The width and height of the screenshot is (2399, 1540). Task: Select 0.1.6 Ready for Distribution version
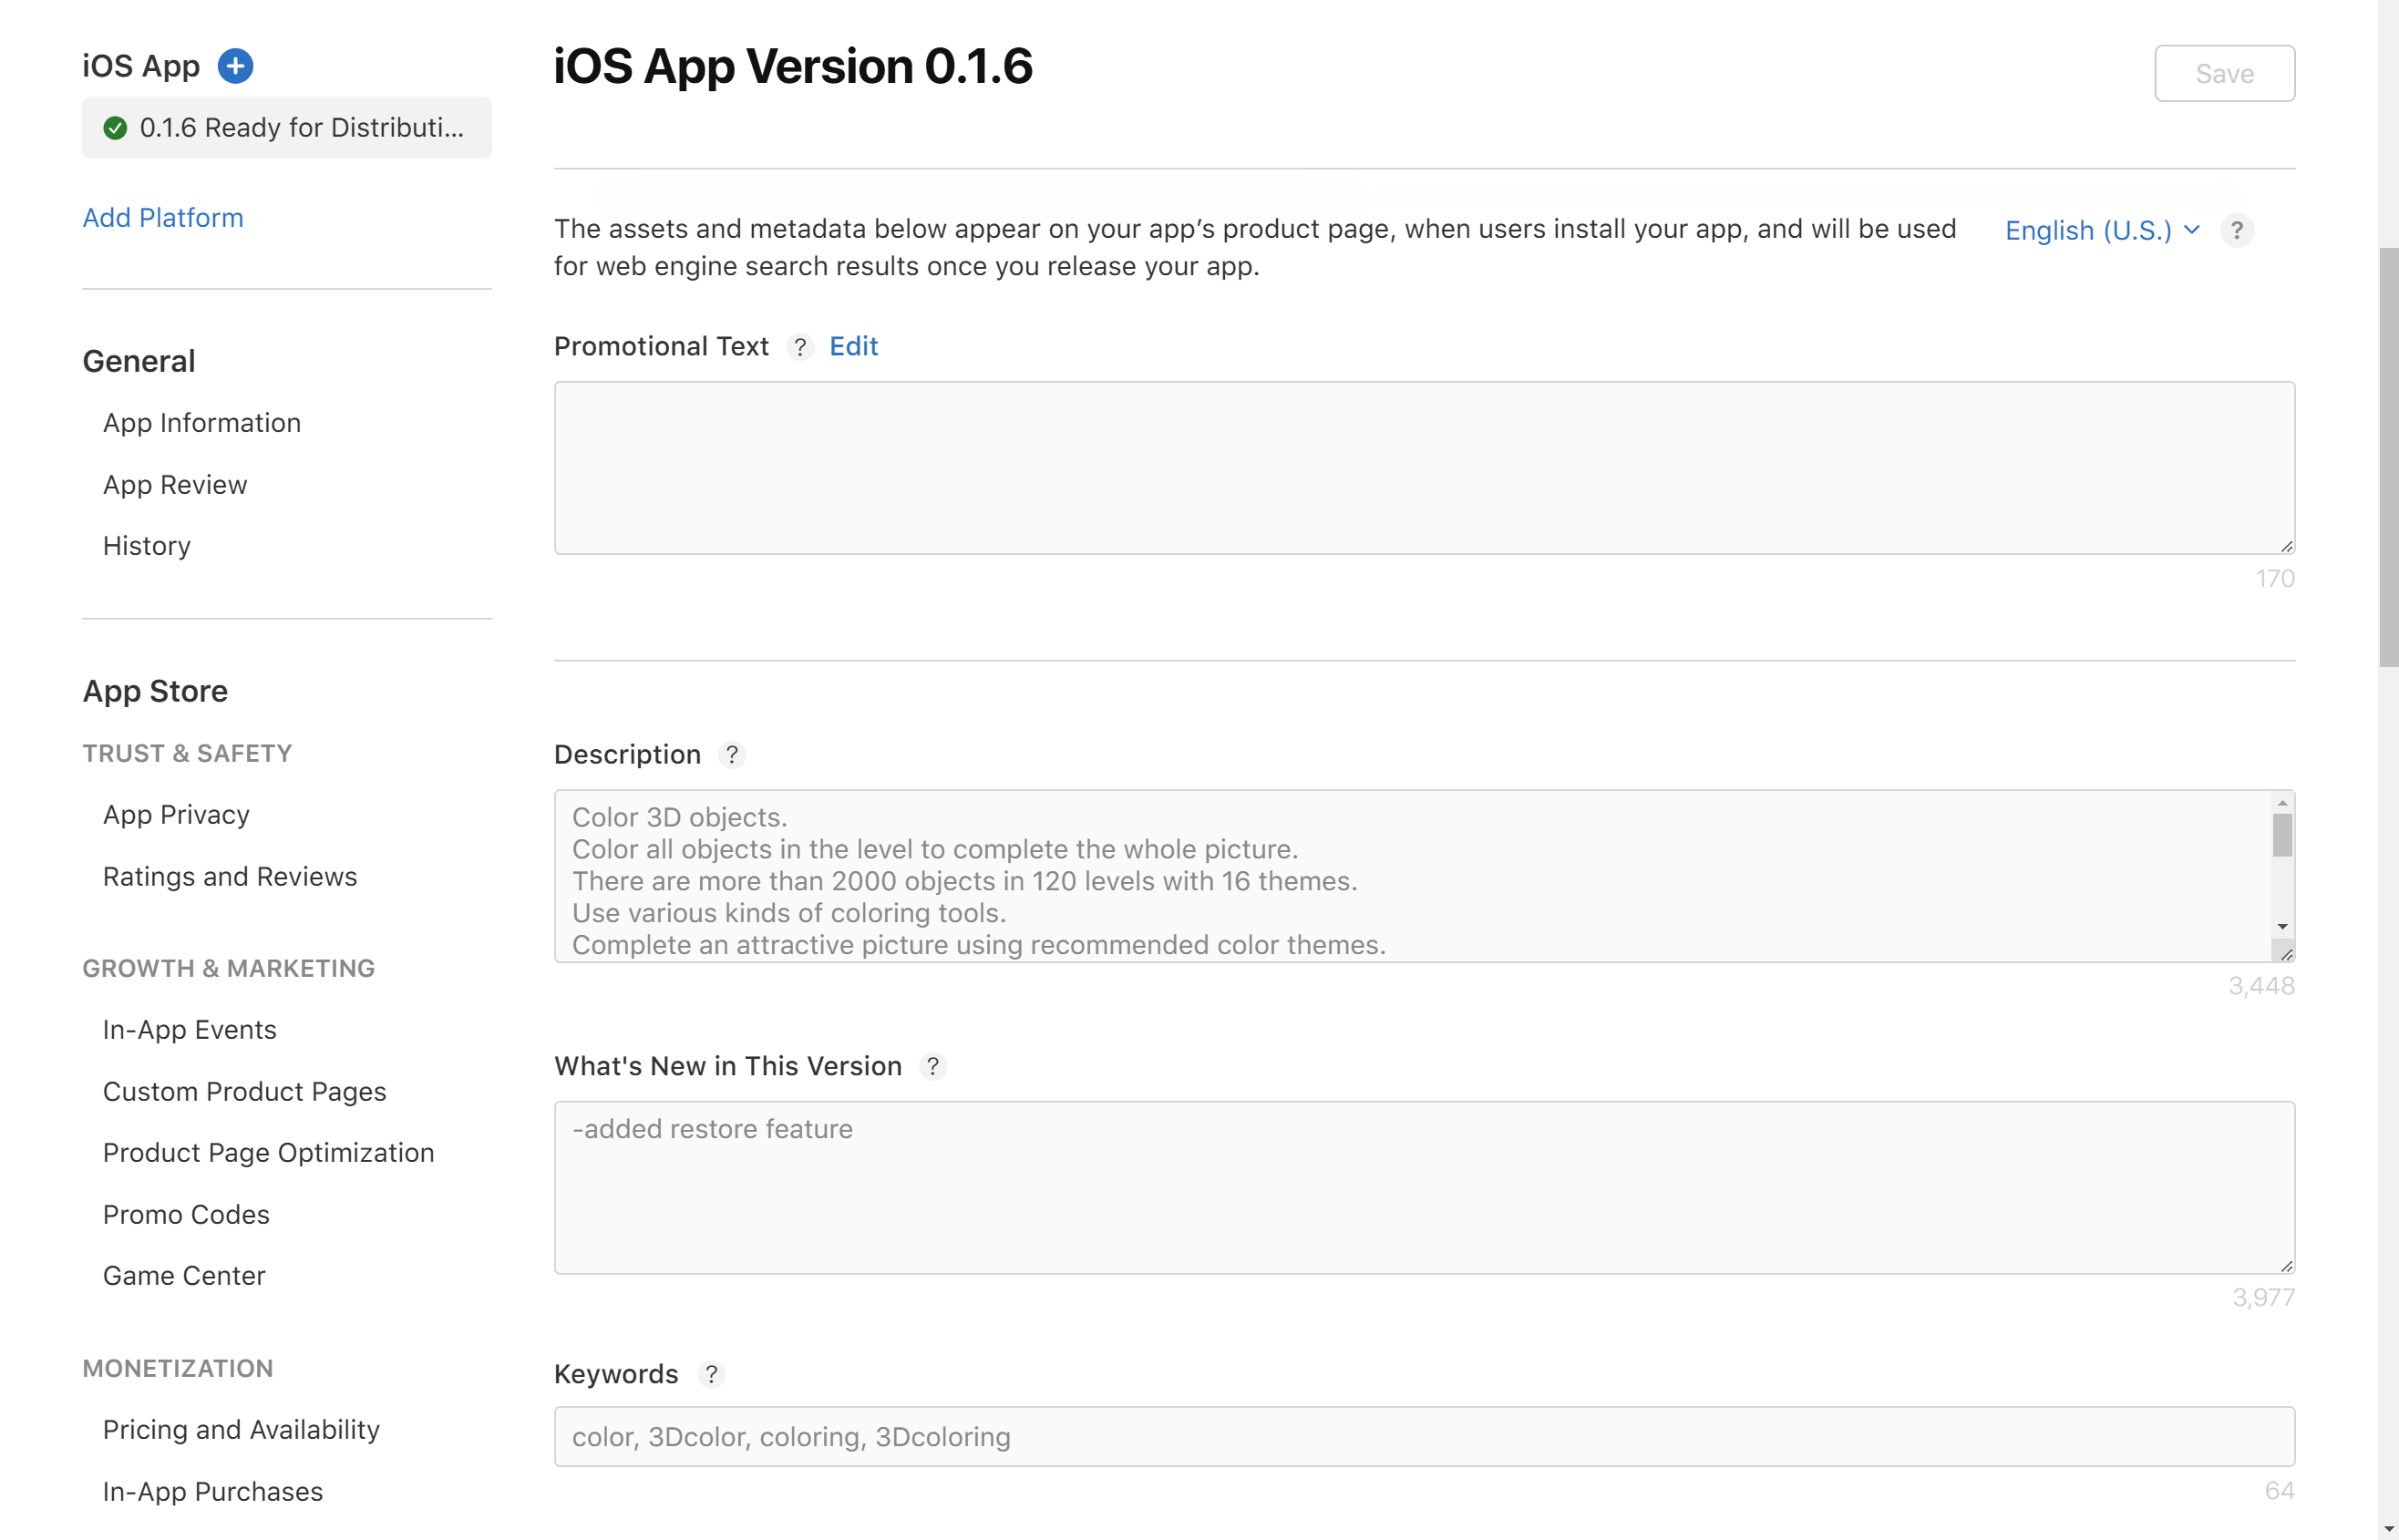[300, 128]
